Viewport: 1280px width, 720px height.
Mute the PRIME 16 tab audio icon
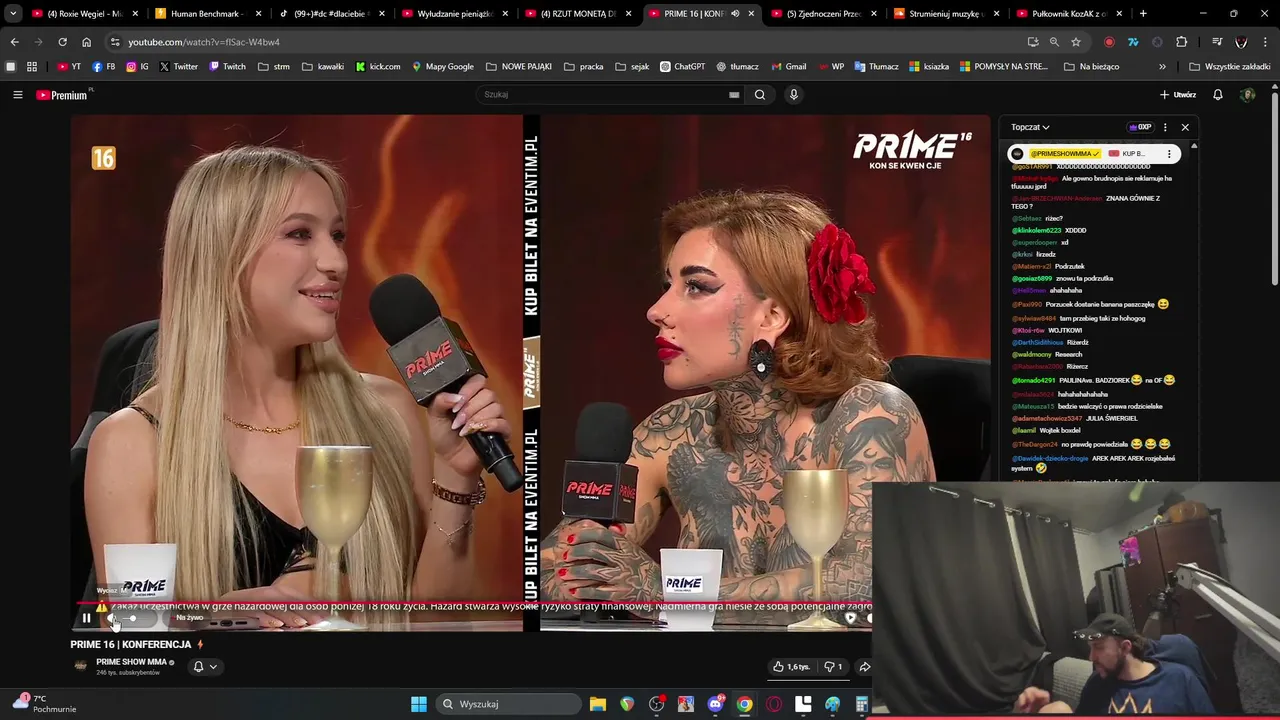[x=735, y=14]
